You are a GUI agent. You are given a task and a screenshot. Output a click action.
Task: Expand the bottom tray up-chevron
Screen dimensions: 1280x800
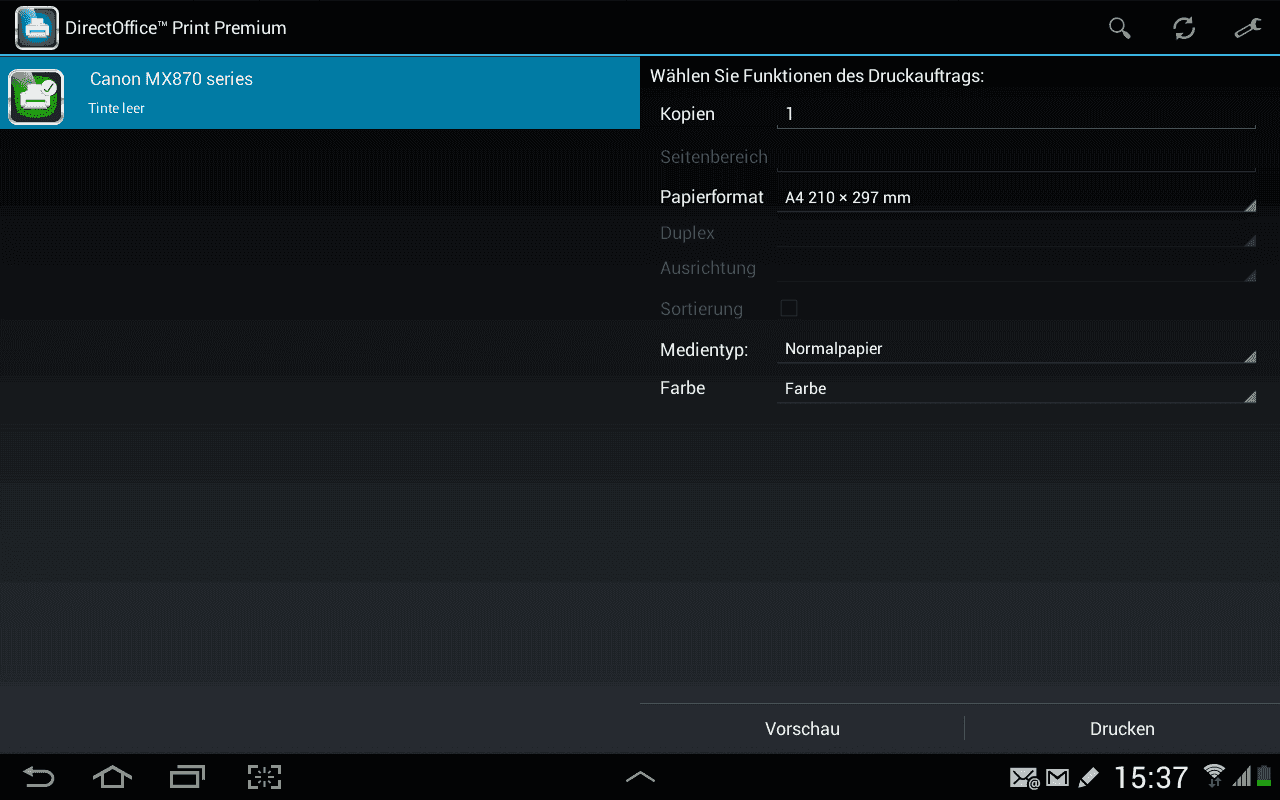[x=640, y=777]
